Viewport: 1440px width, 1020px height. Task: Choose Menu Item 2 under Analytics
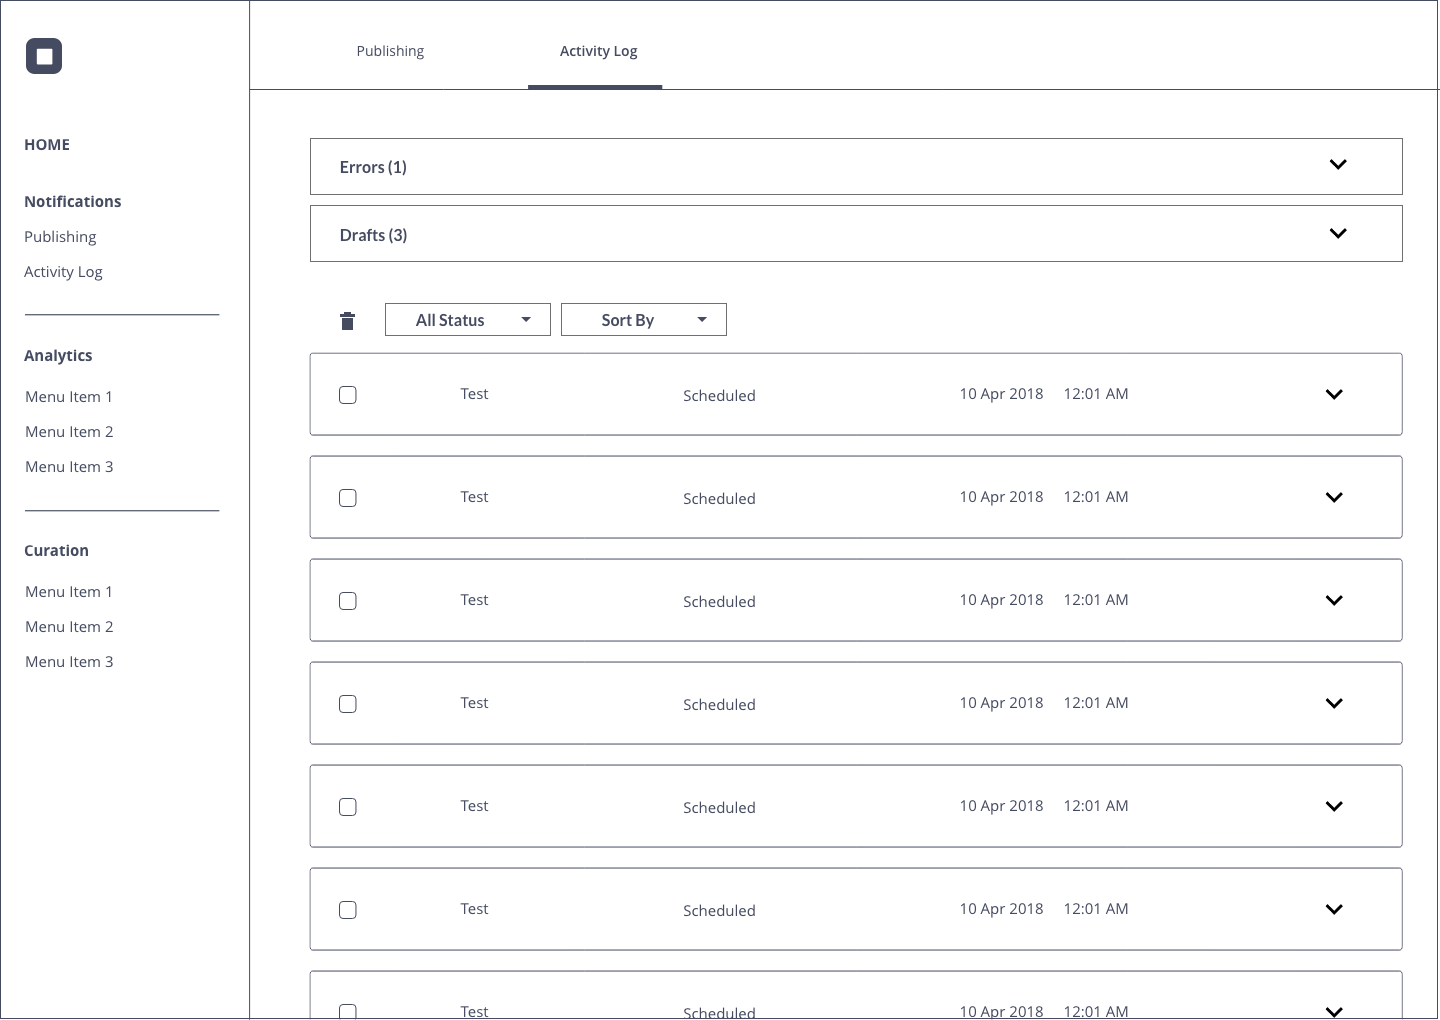click(x=69, y=432)
